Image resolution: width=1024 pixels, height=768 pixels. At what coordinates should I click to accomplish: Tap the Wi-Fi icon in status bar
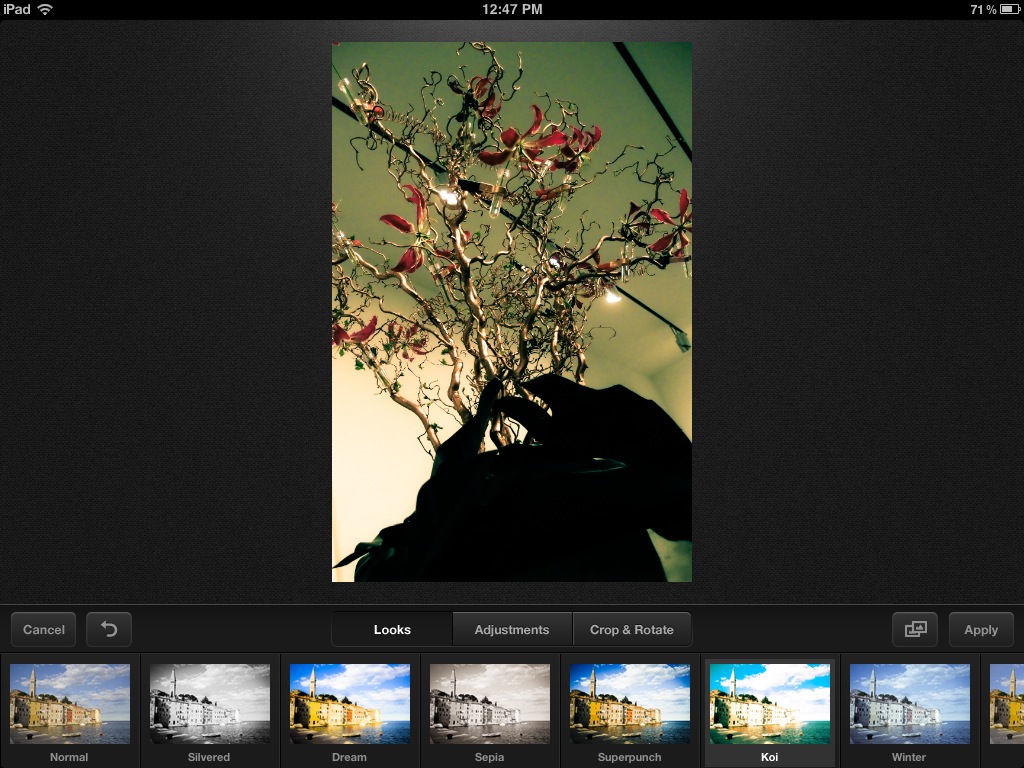pos(45,9)
